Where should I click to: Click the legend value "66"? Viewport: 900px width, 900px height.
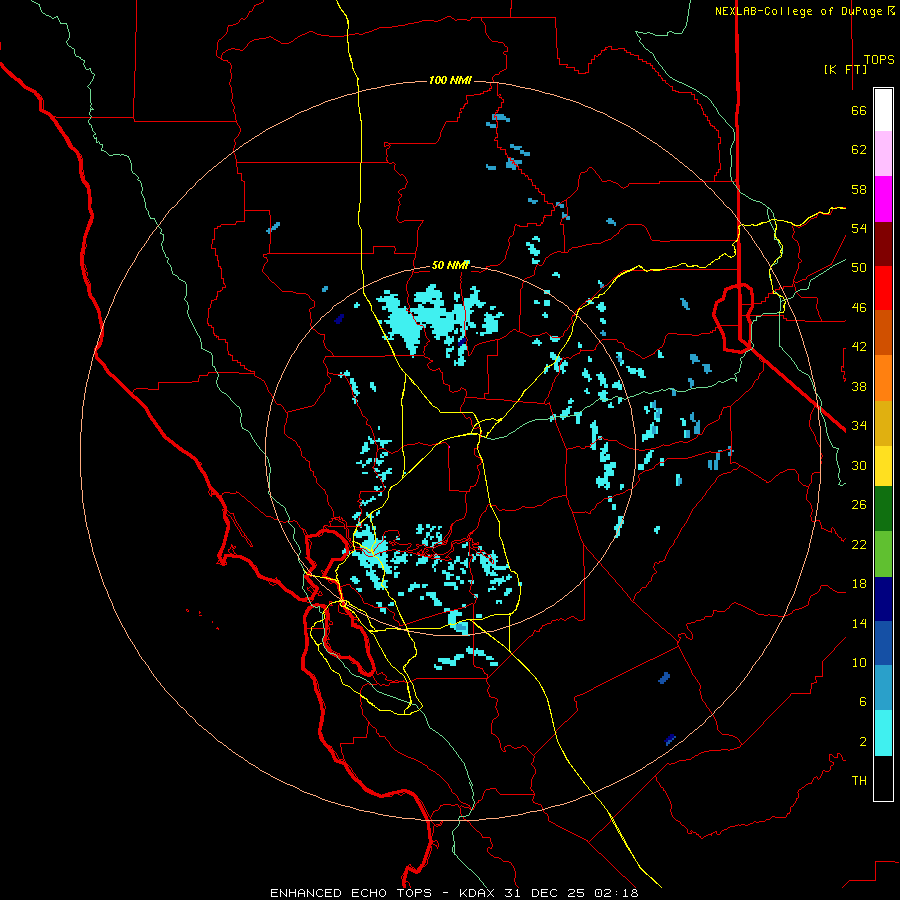click(x=859, y=111)
